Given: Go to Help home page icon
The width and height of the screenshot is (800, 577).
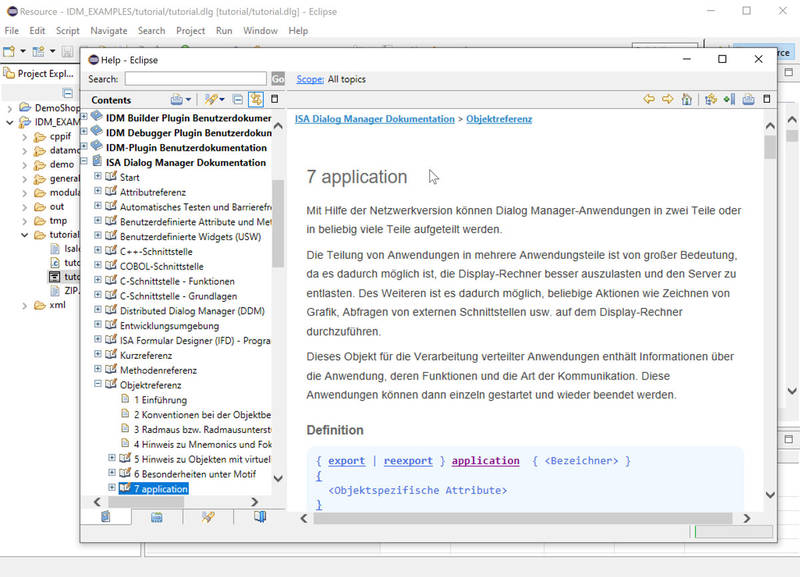Looking at the screenshot, I should pyautogui.click(x=687, y=99).
